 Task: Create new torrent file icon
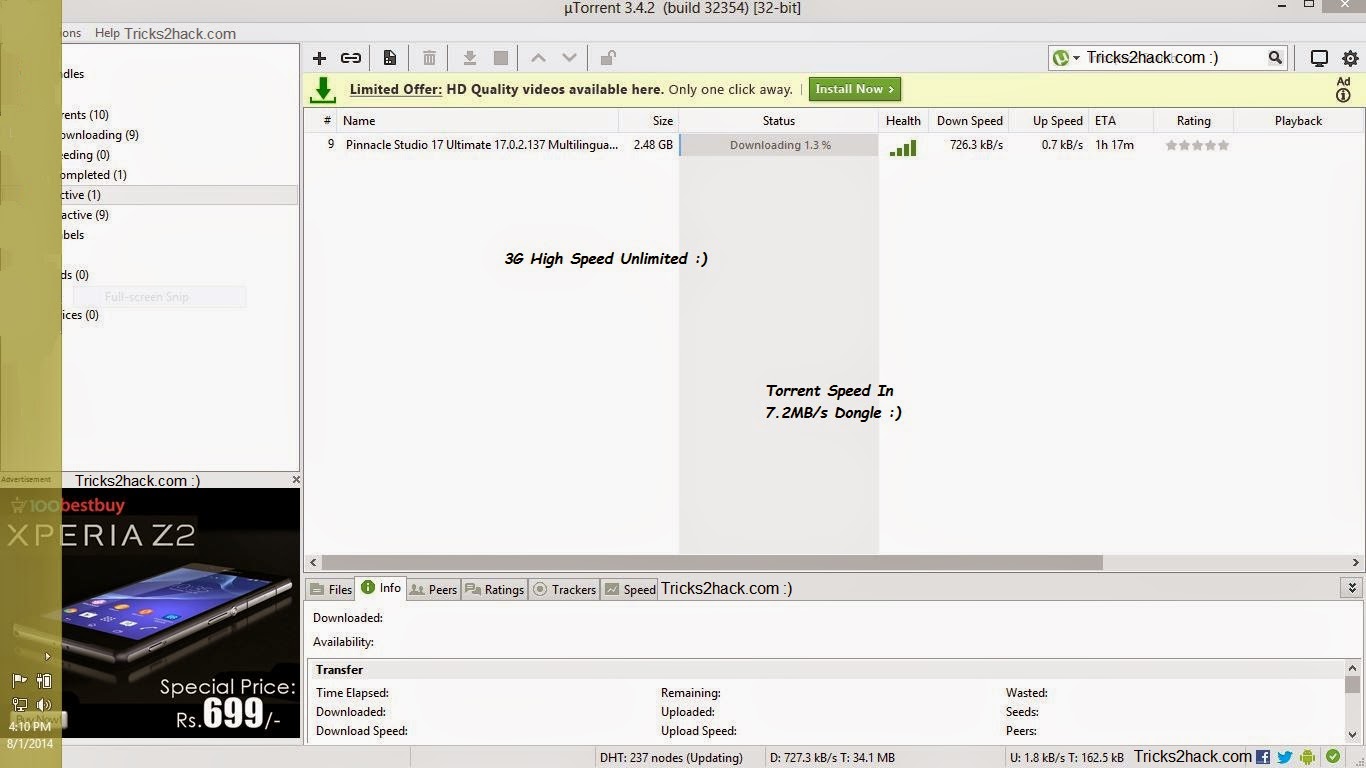pos(390,58)
